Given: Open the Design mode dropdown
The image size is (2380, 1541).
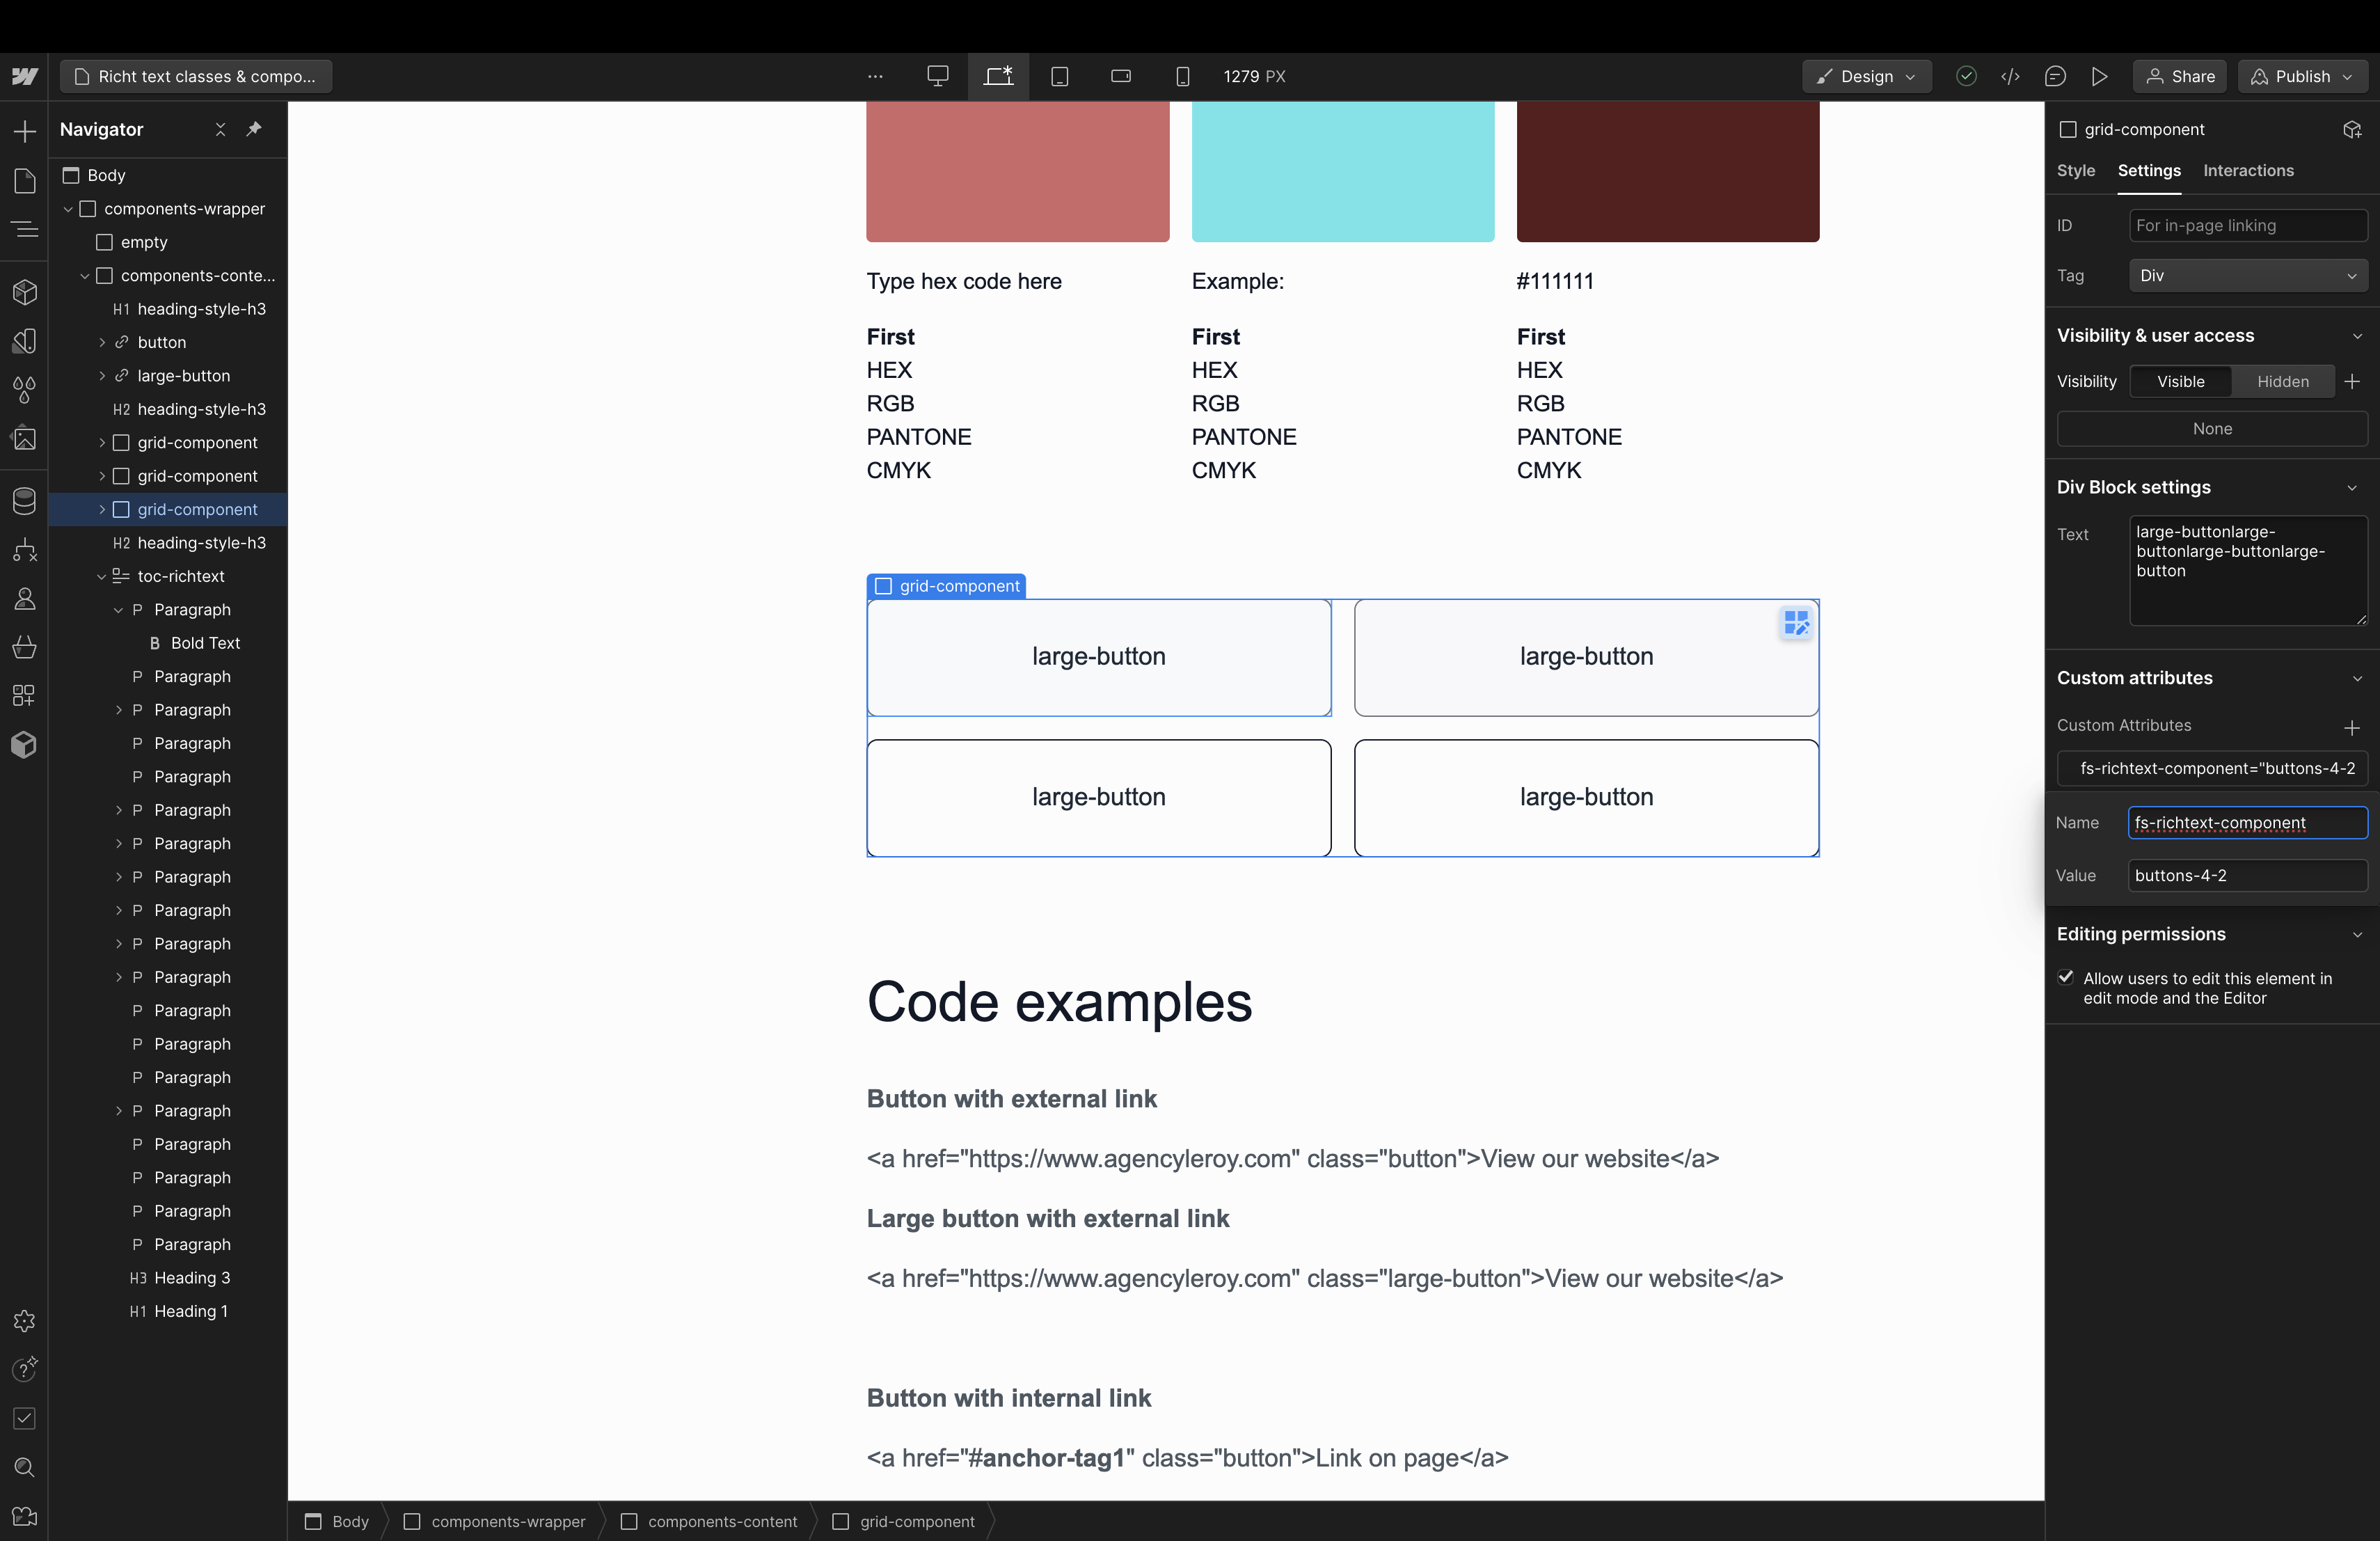Looking at the screenshot, I should tap(1866, 76).
